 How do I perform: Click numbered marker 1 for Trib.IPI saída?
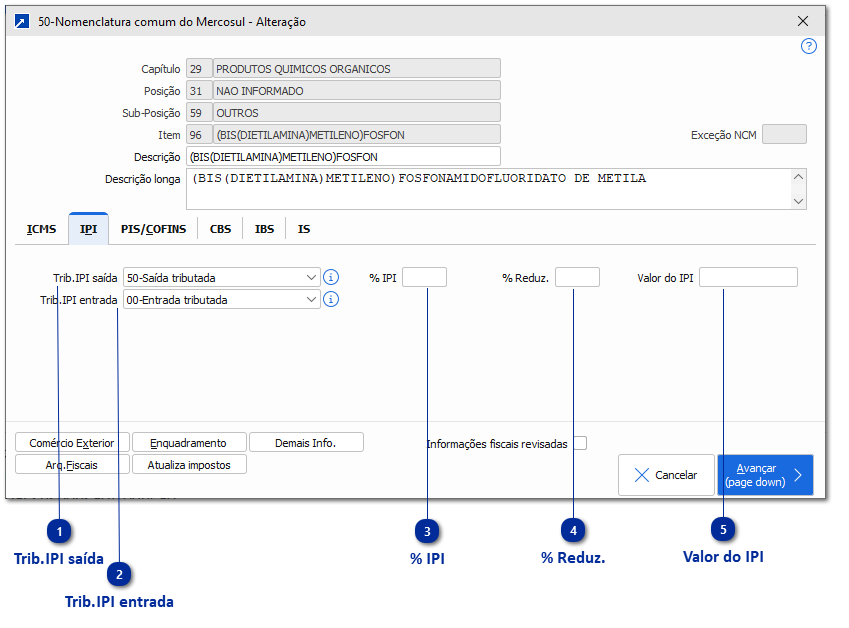[60, 530]
